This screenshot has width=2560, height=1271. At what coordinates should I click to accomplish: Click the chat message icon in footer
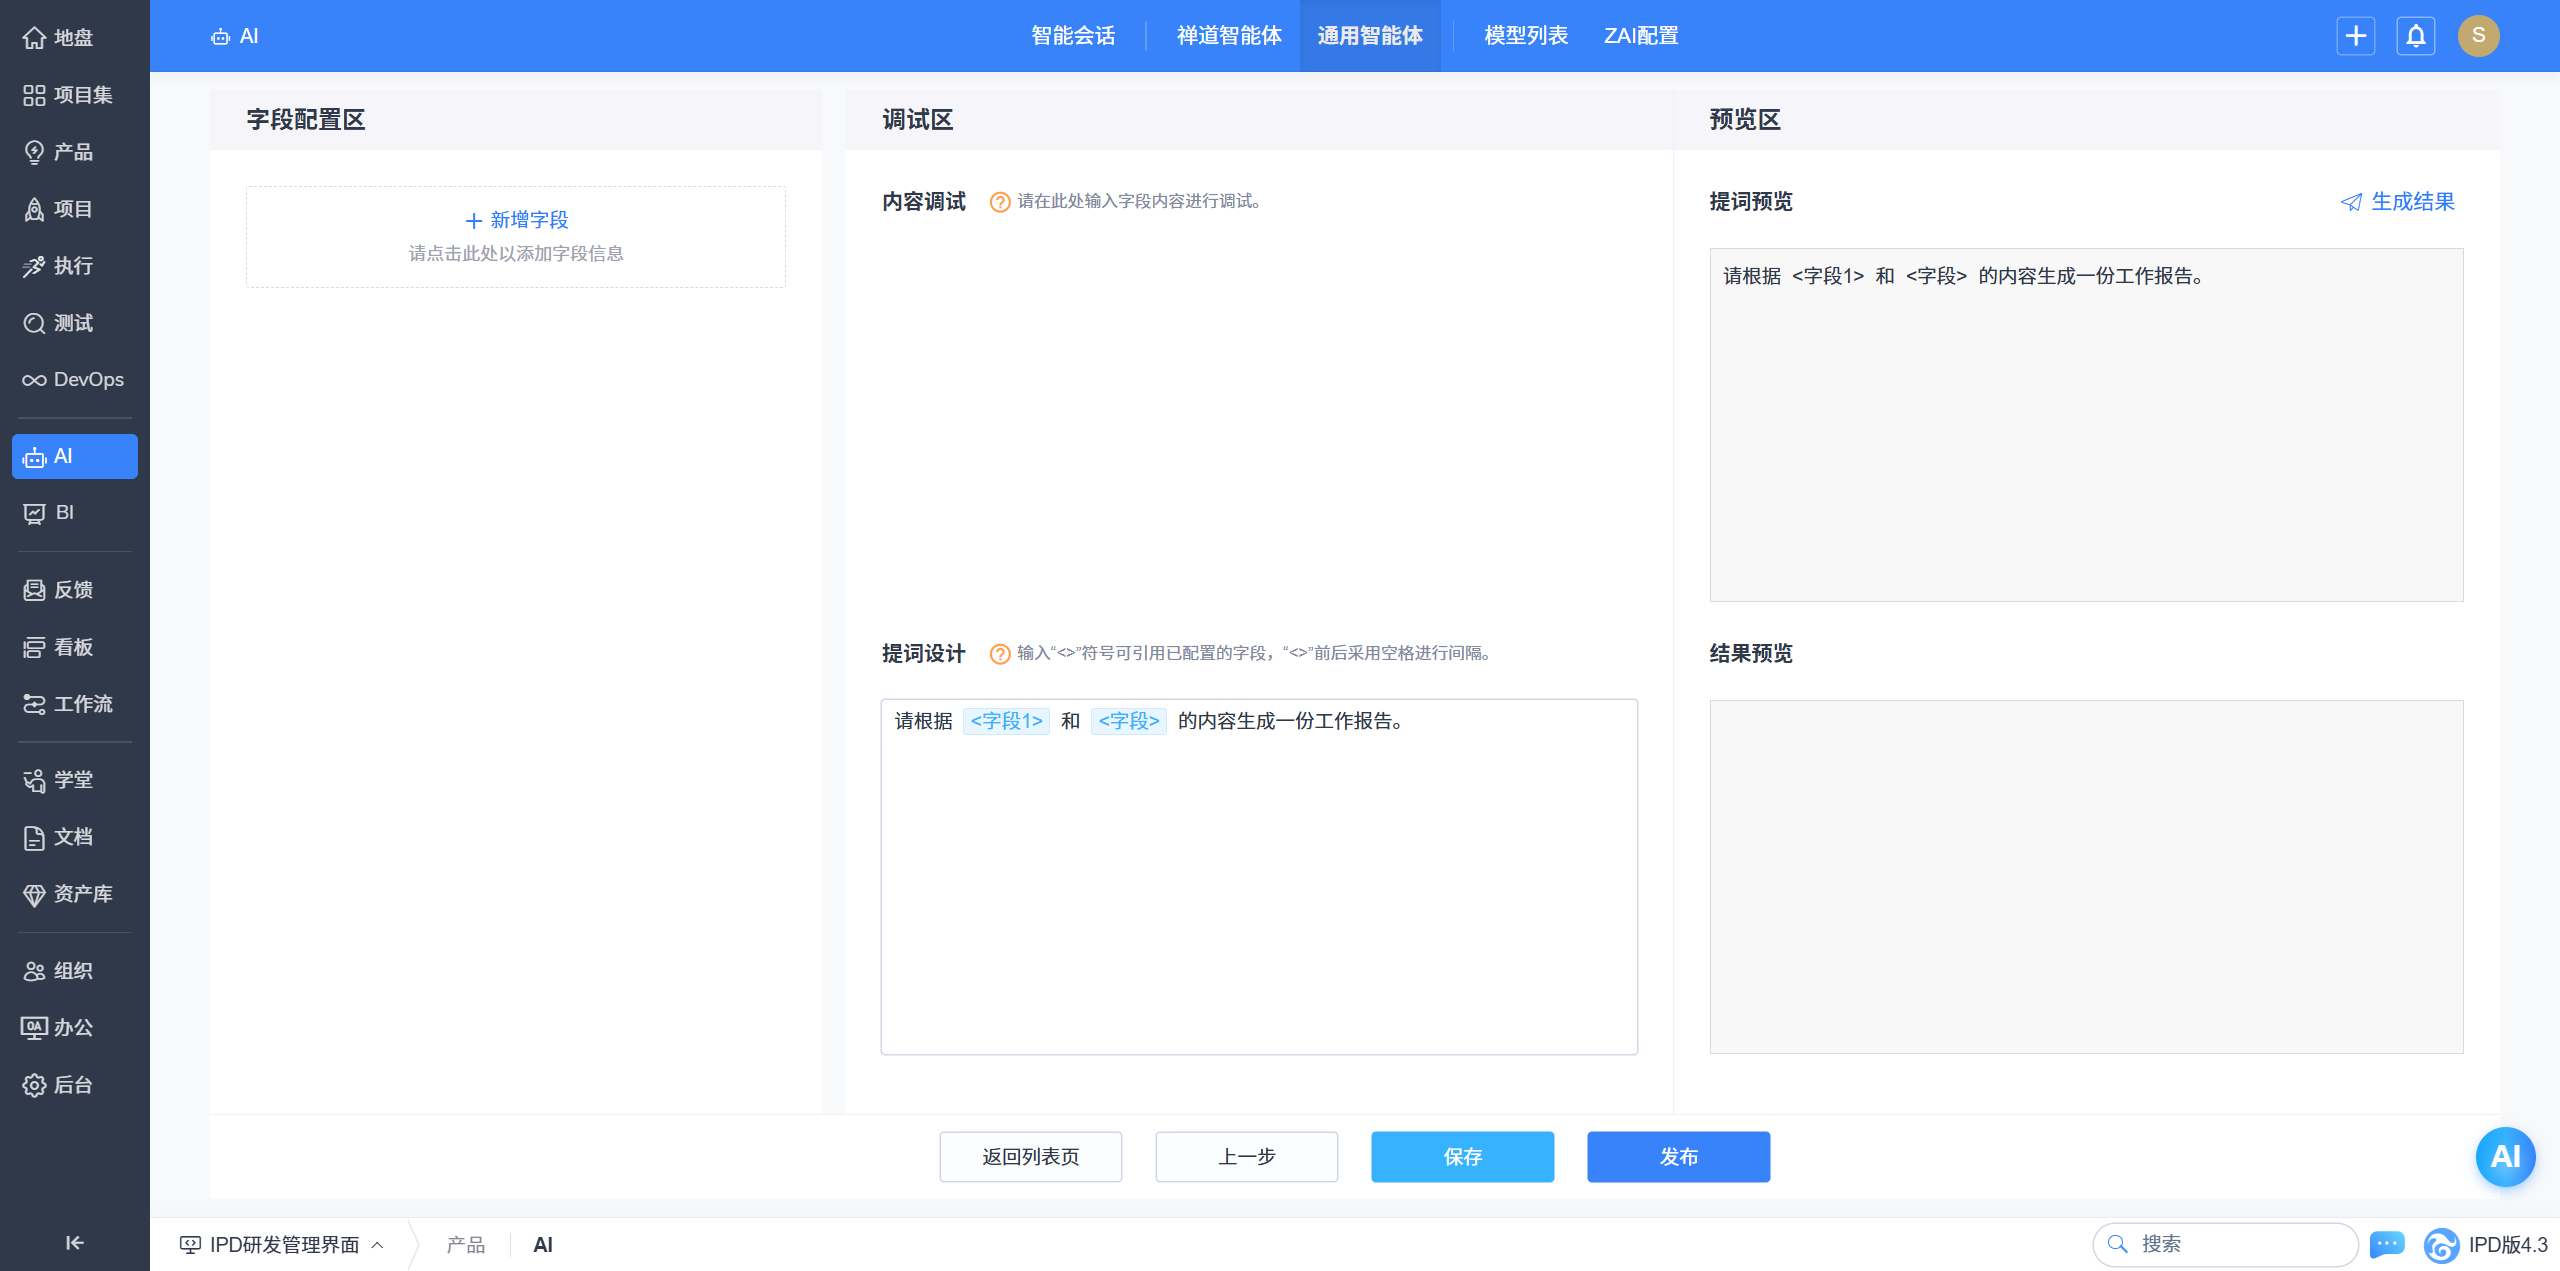tap(2387, 1244)
